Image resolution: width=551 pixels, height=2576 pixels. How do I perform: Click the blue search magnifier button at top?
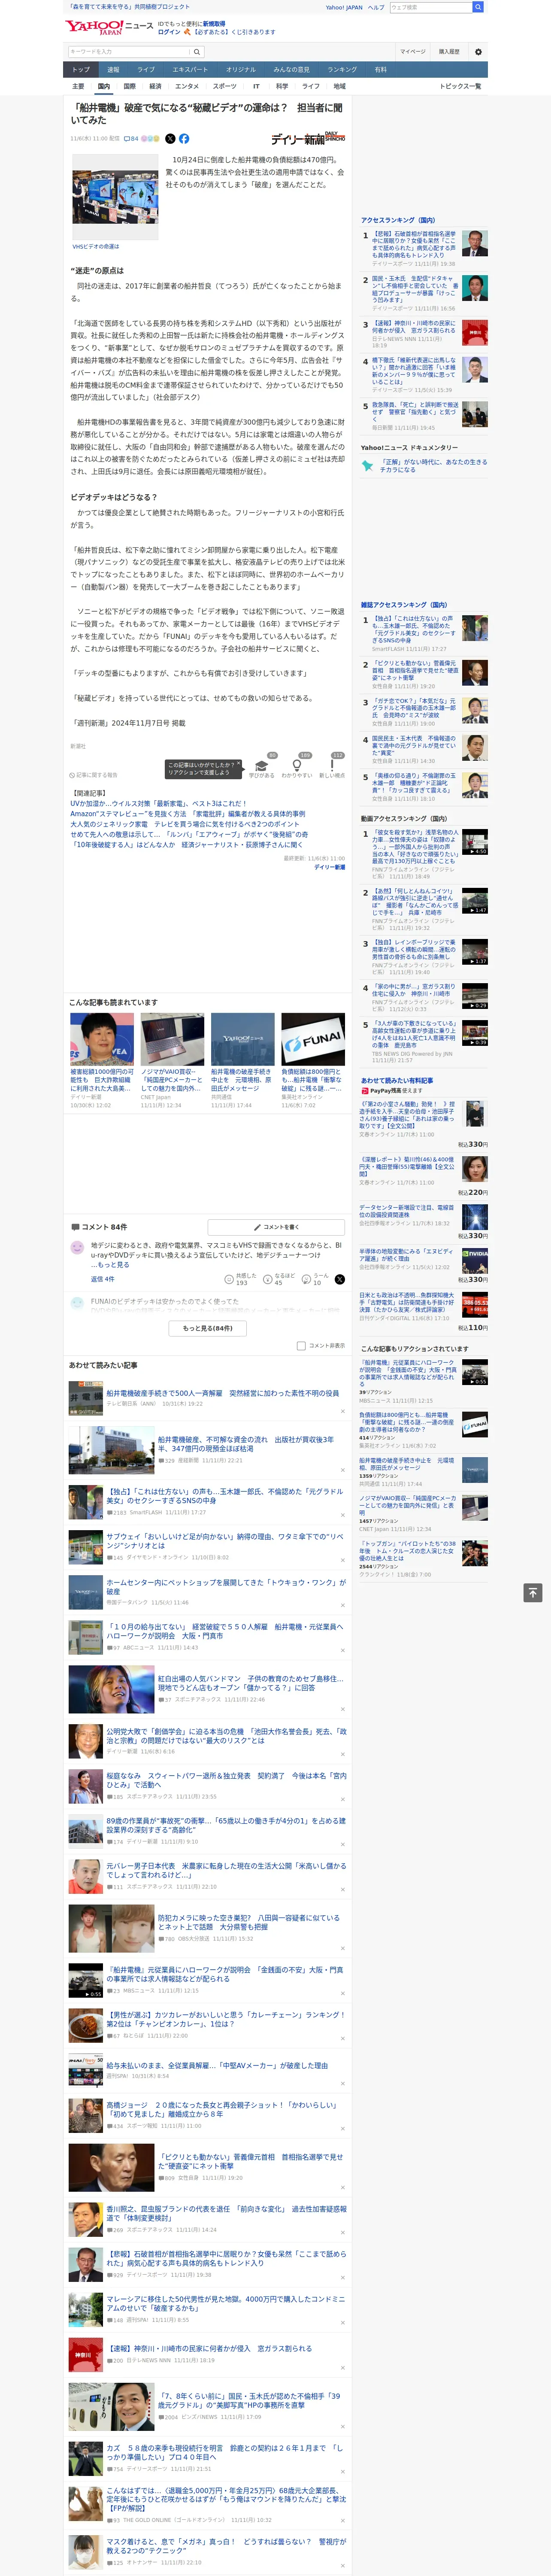[x=478, y=7]
